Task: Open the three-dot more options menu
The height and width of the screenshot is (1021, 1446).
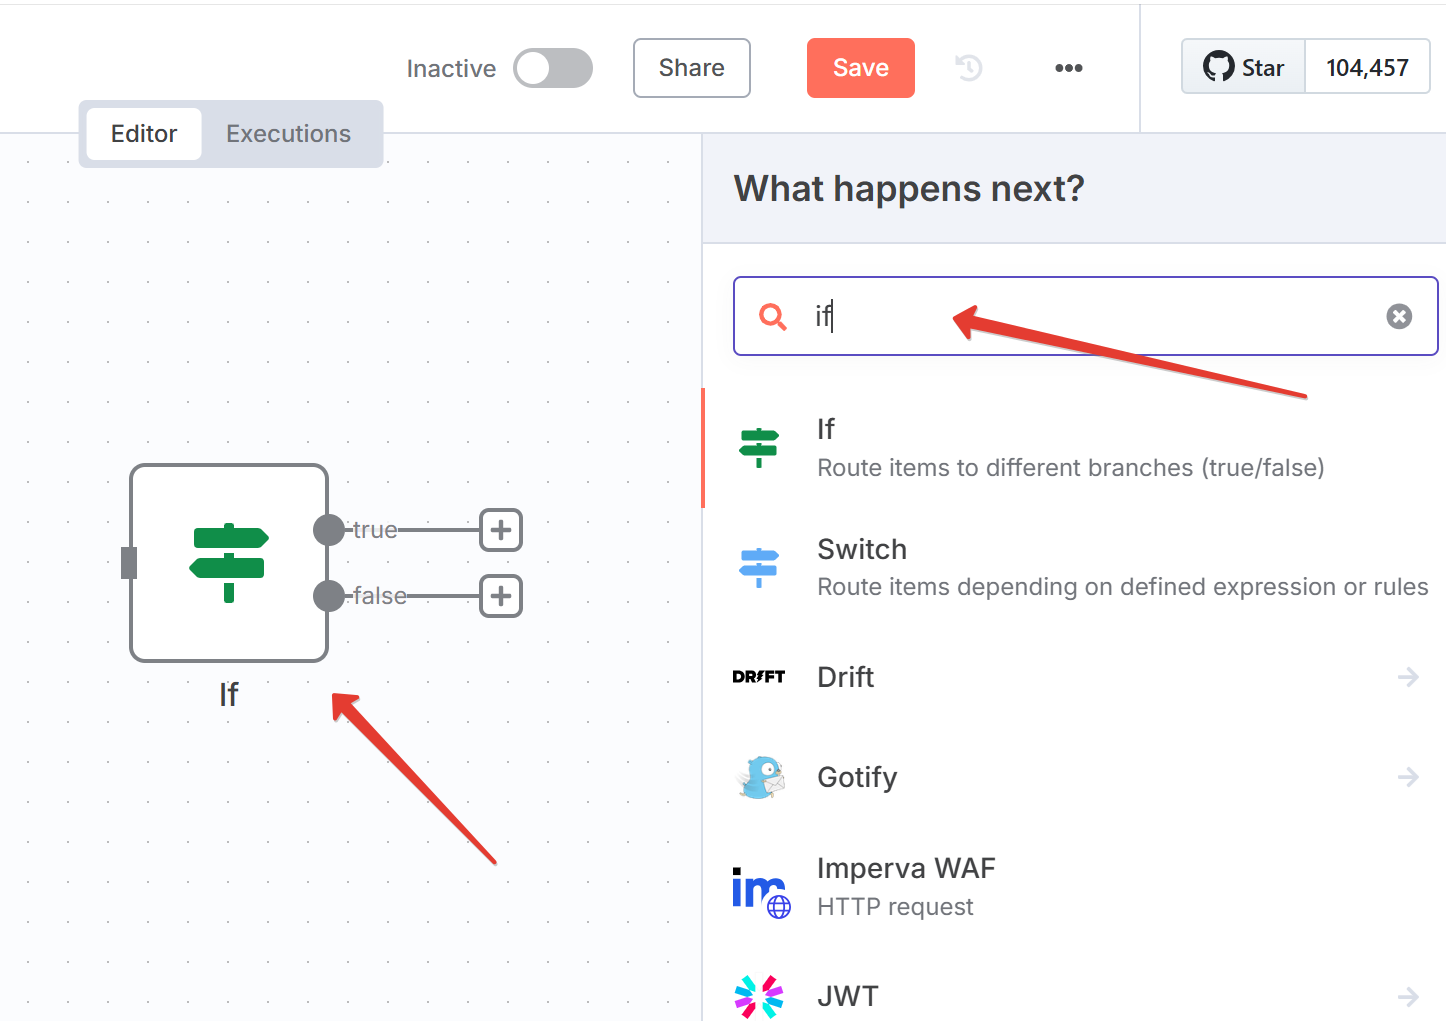Action: click(x=1068, y=68)
